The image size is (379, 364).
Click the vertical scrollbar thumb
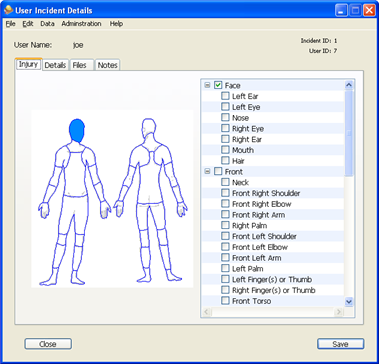pyautogui.click(x=349, y=133)
